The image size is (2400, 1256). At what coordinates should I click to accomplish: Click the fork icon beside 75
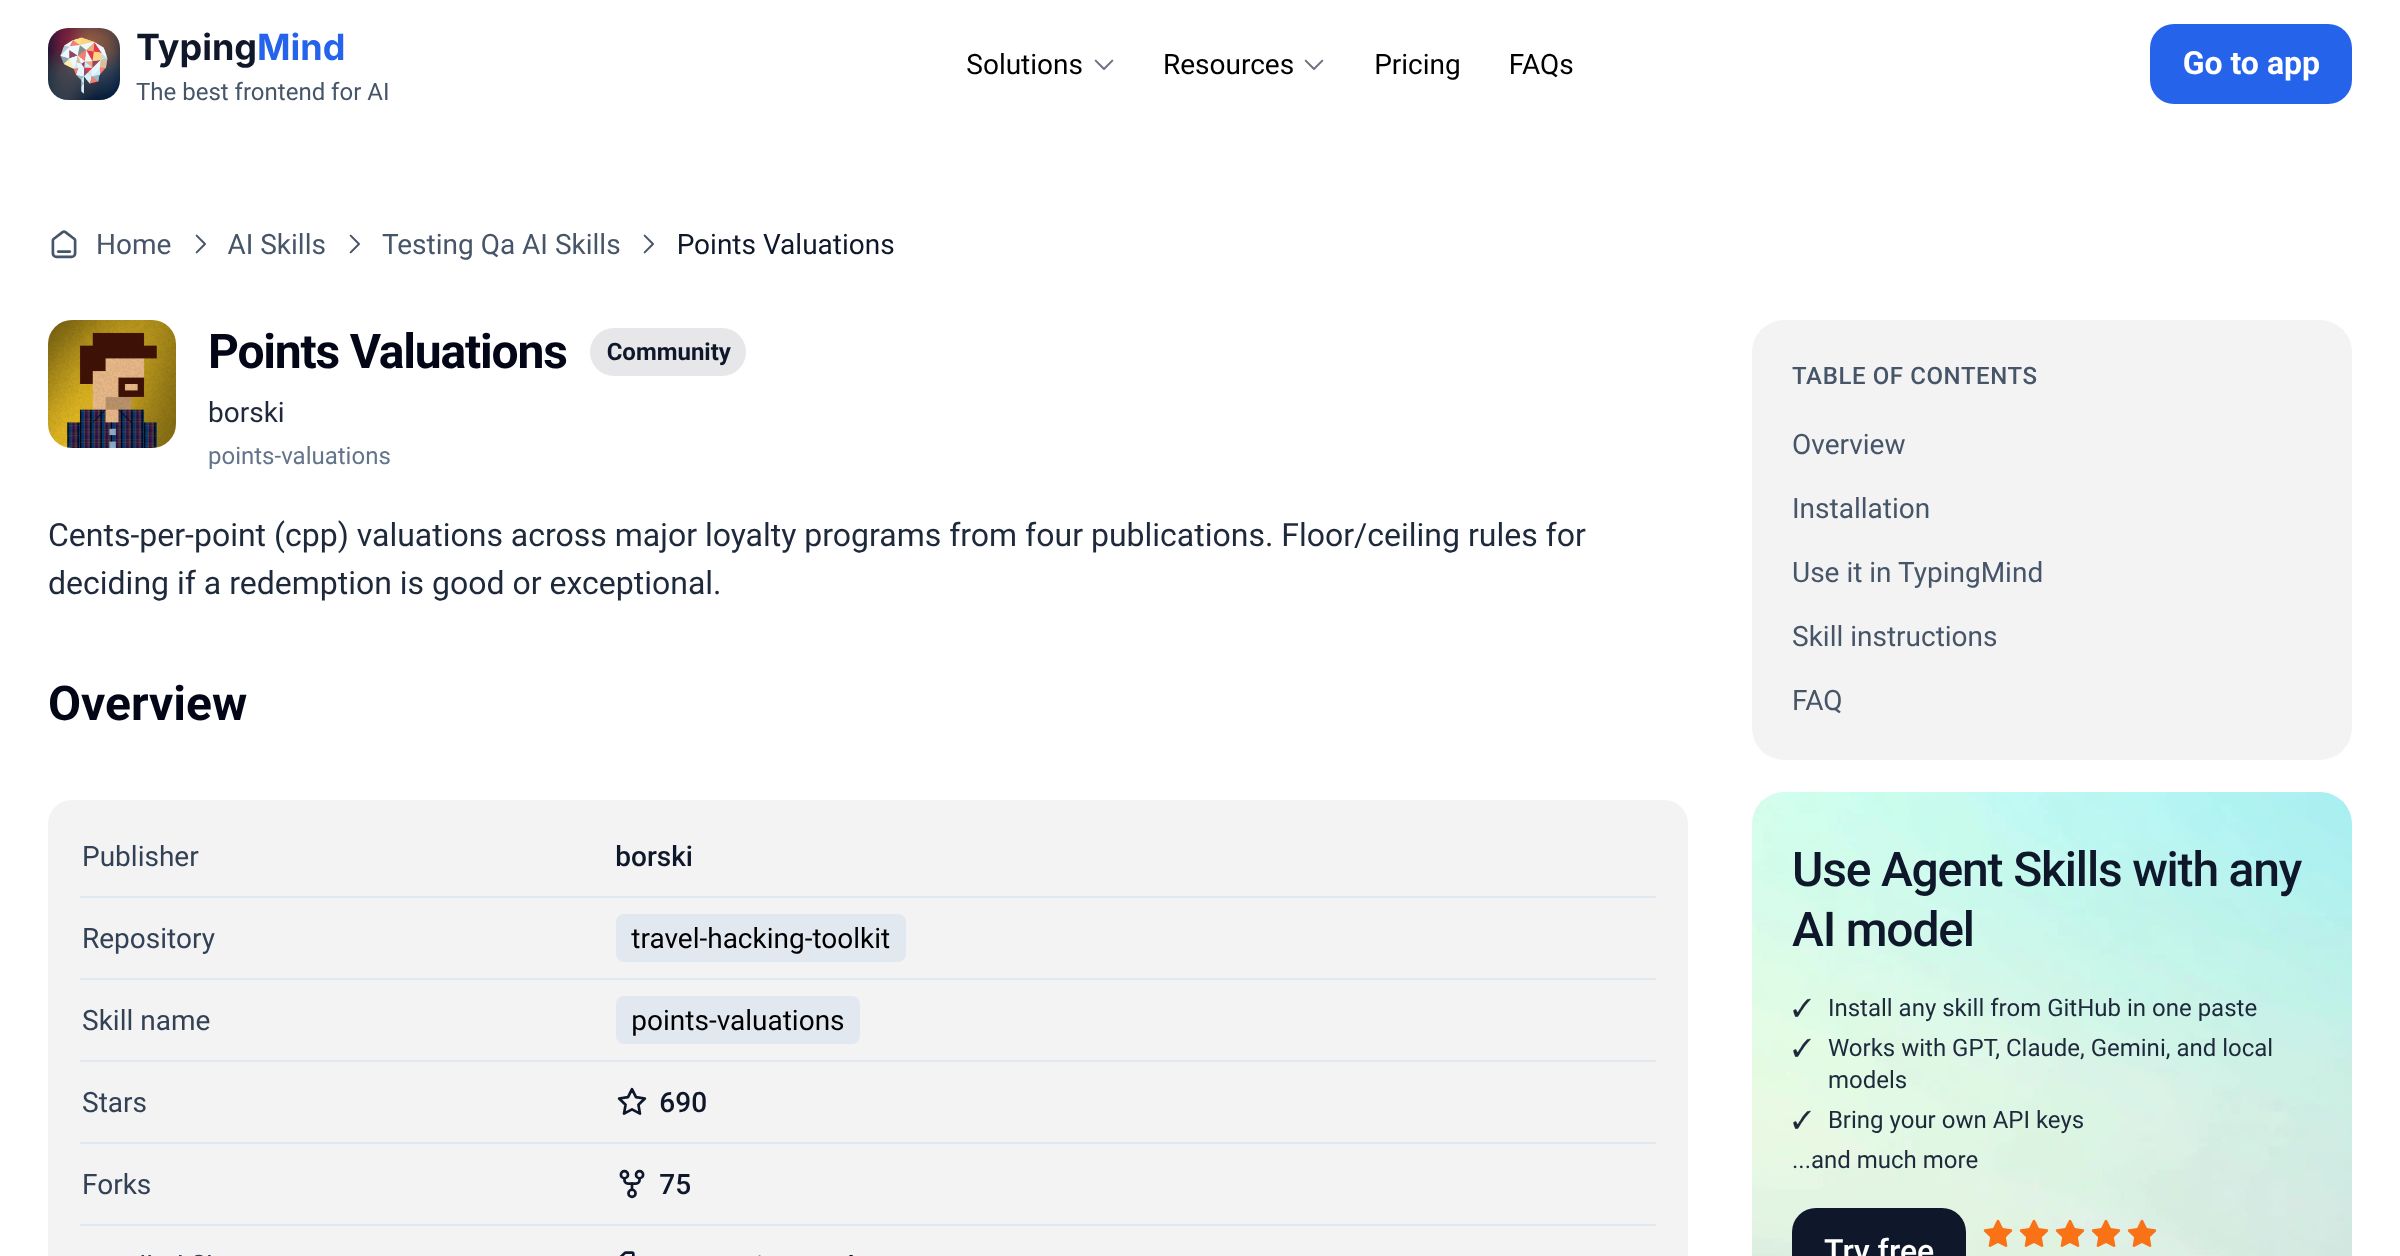[632, 1184]
